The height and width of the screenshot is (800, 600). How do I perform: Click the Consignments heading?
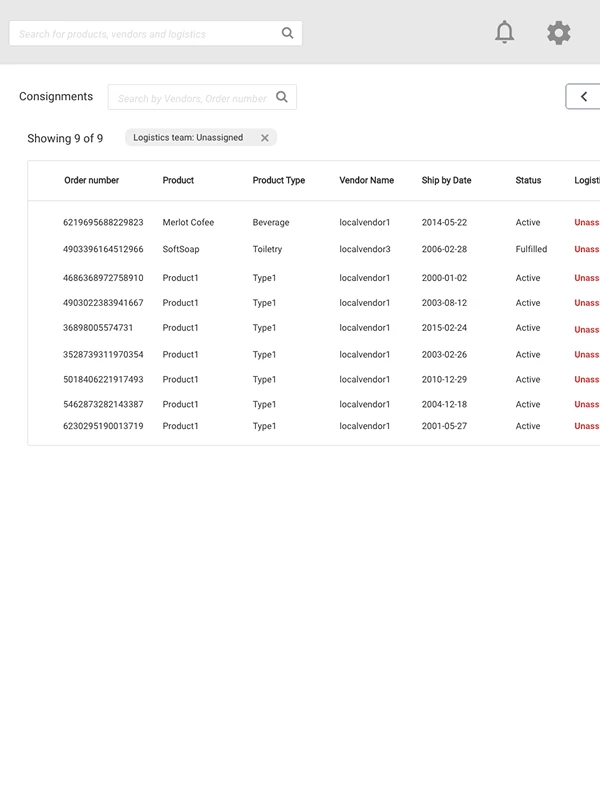click(56, 96)
